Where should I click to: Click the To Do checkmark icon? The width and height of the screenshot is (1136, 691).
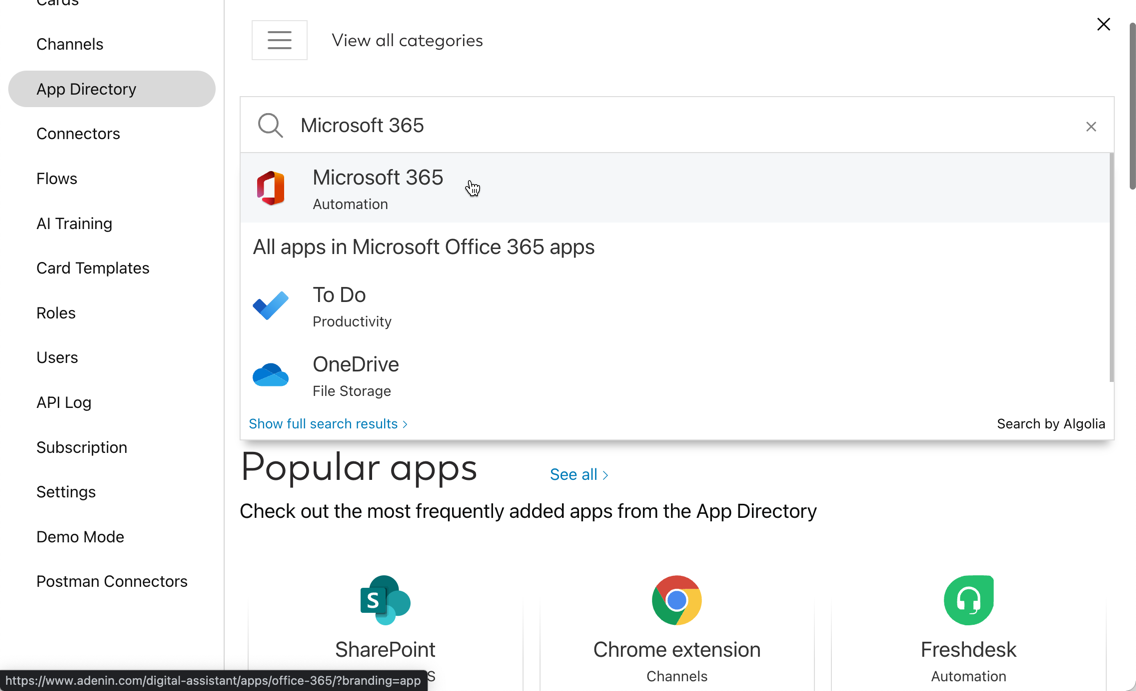click(x=271, y=306)
